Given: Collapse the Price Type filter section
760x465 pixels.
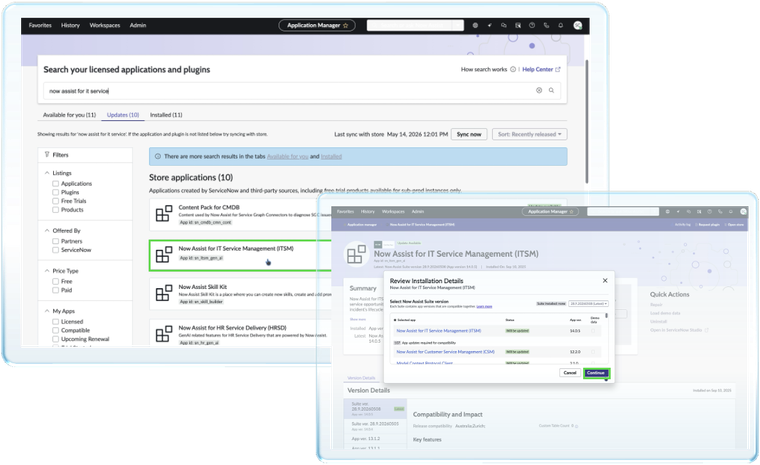Looking at the screenshot, I should point(47,271).
